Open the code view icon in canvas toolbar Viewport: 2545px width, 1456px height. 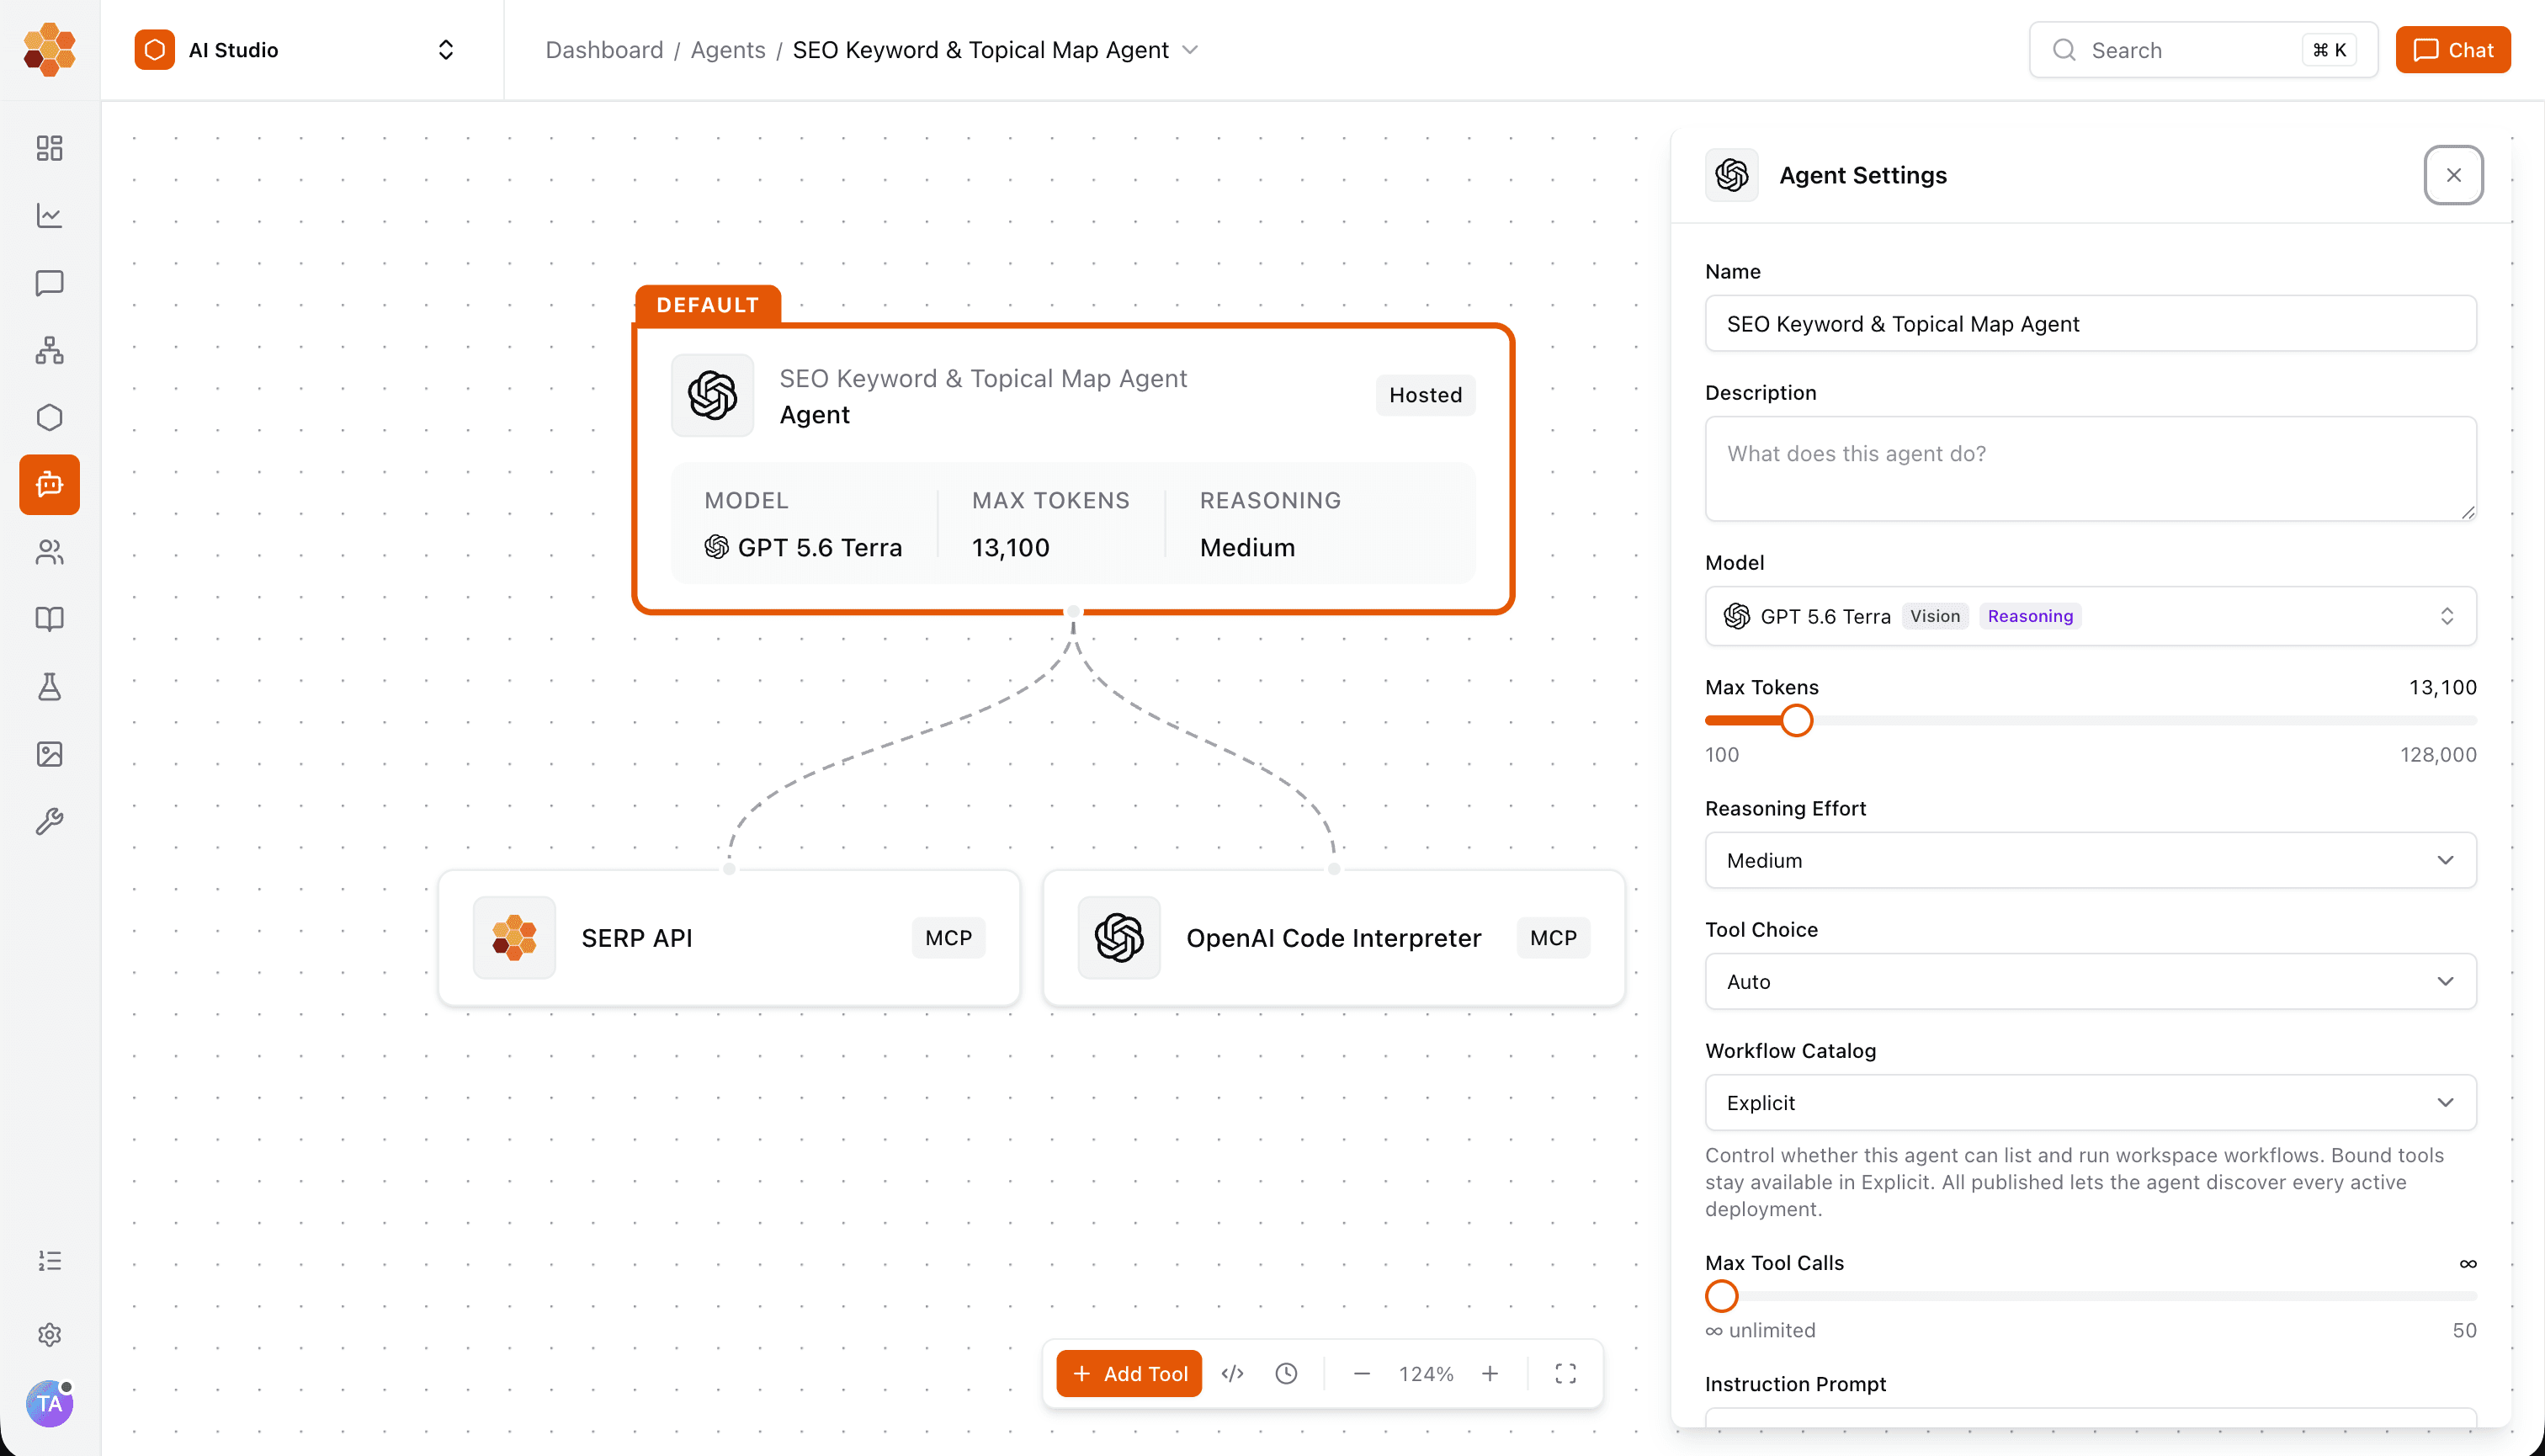click(x=1232, y=1374)
